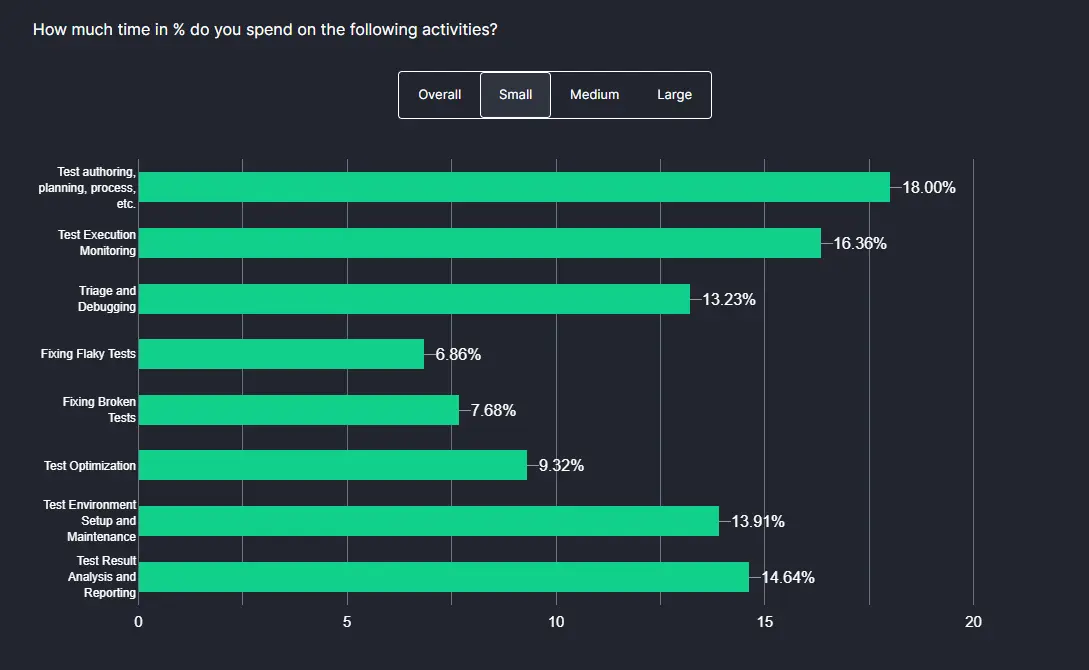Select the Test Optimization bar

coord(330,465)
